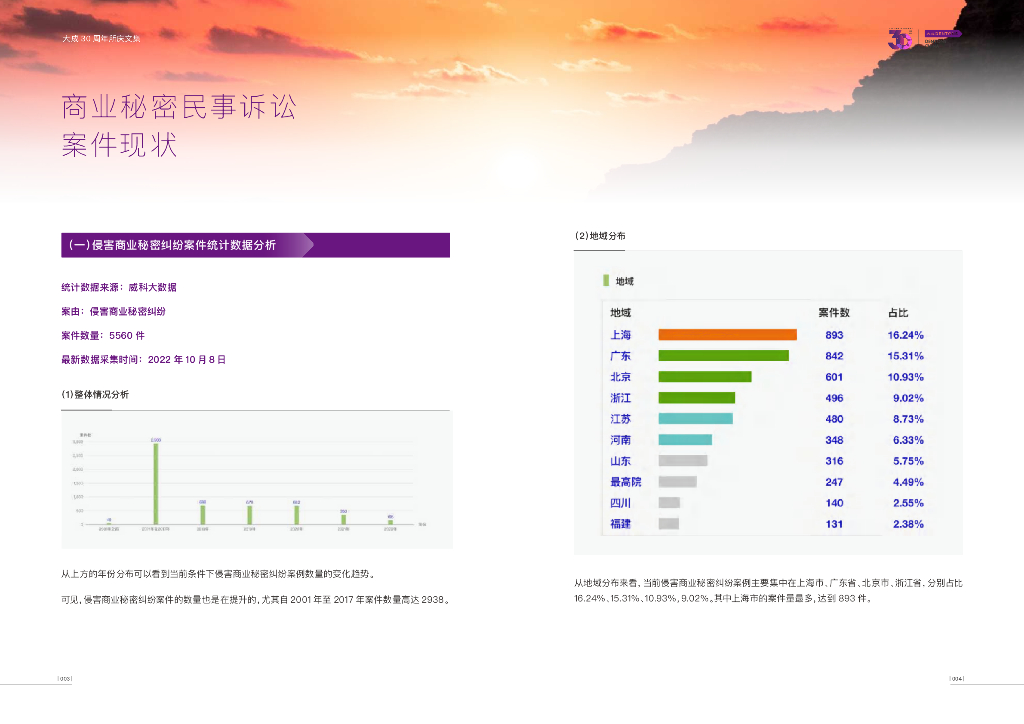Click the 16.24% value for 上海
The image size is (1024, 724).
(905, 335)
